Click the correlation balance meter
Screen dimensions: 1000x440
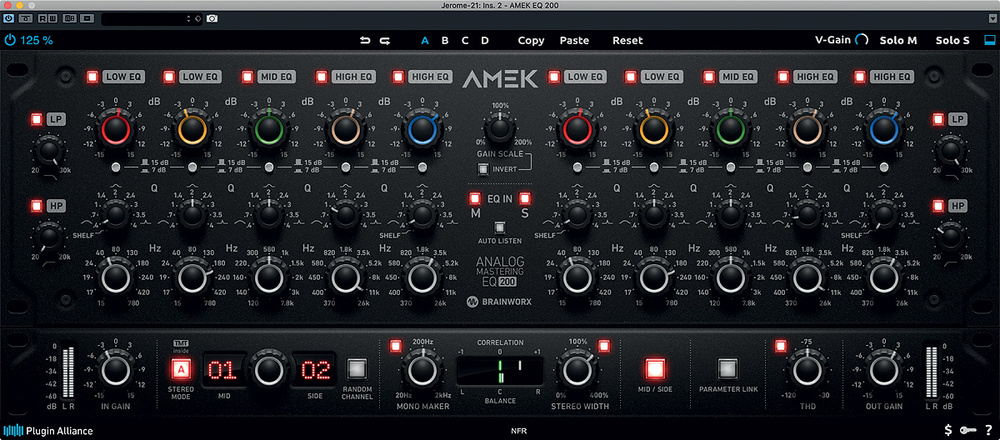pyautogui.click(x=499, y=370)
